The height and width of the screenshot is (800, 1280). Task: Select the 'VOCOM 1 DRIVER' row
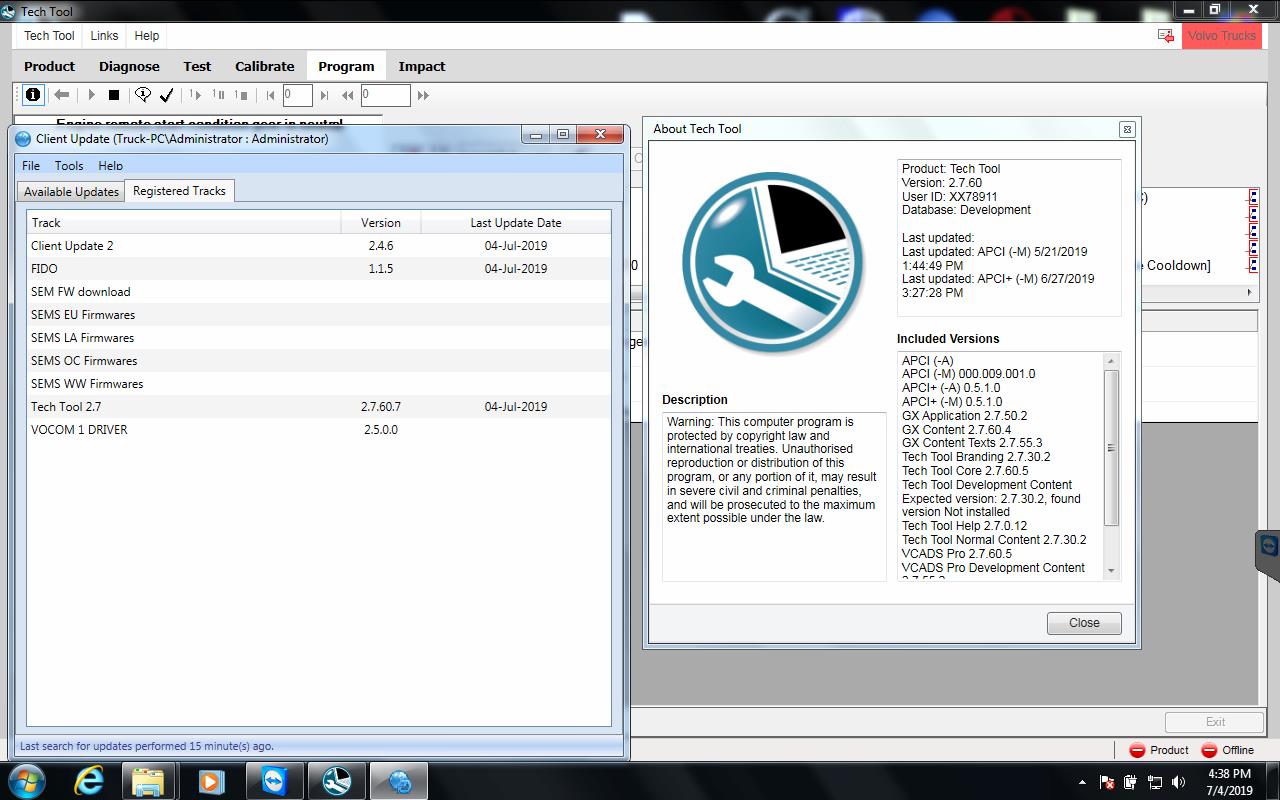coord(319,430)
